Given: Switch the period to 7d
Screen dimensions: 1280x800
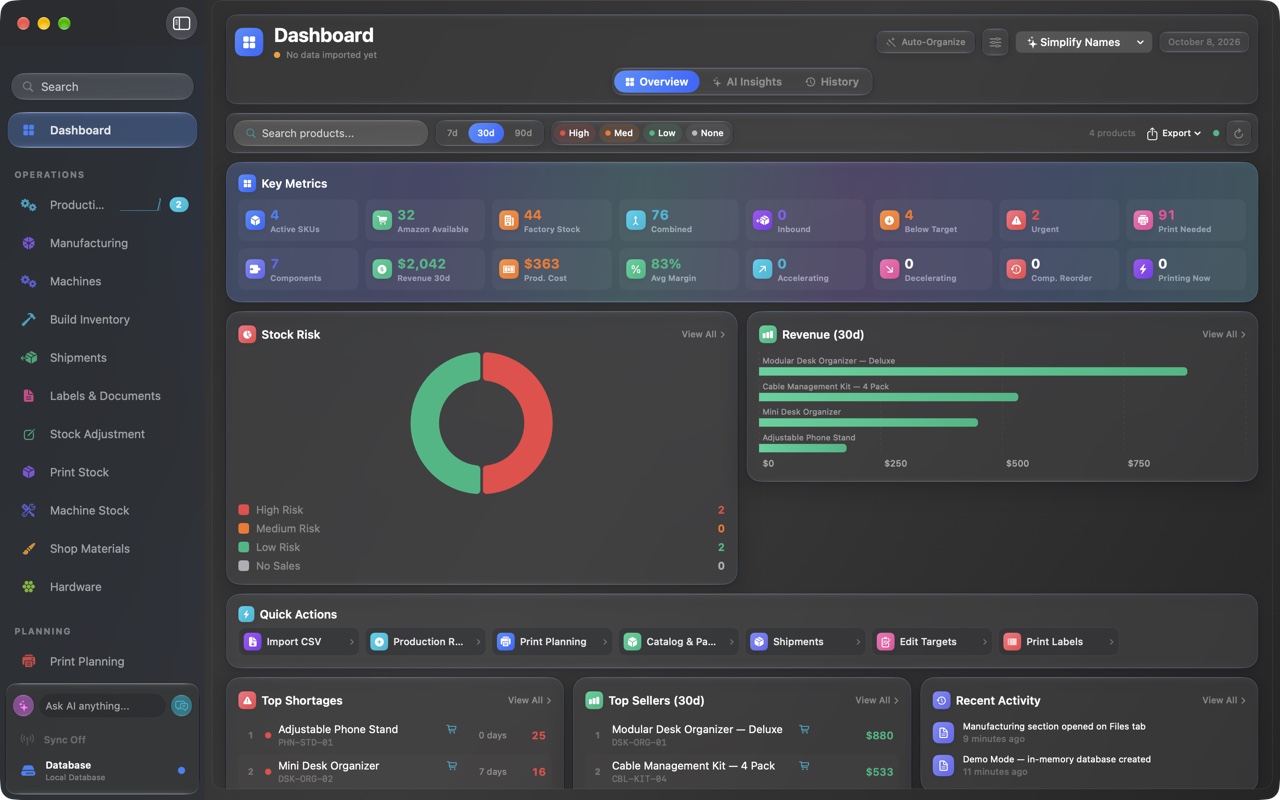Looking at the screenshot, I should click(452, 133).
